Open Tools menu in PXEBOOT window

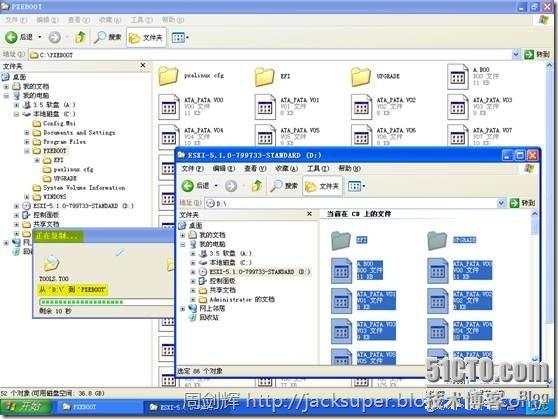141,20
